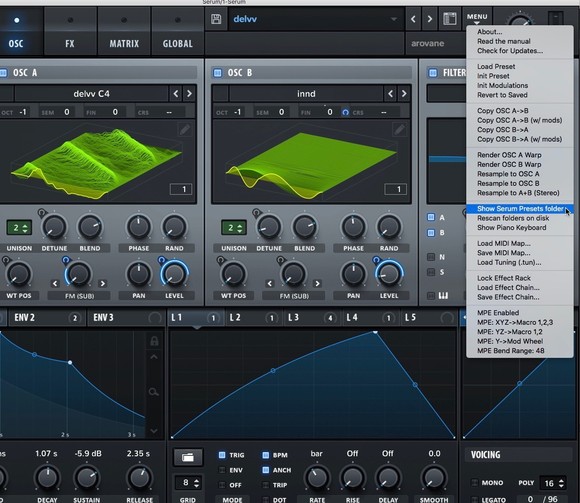
Task: Toggle LFO ANCH checkbox
Action: [x=266, y=470]
